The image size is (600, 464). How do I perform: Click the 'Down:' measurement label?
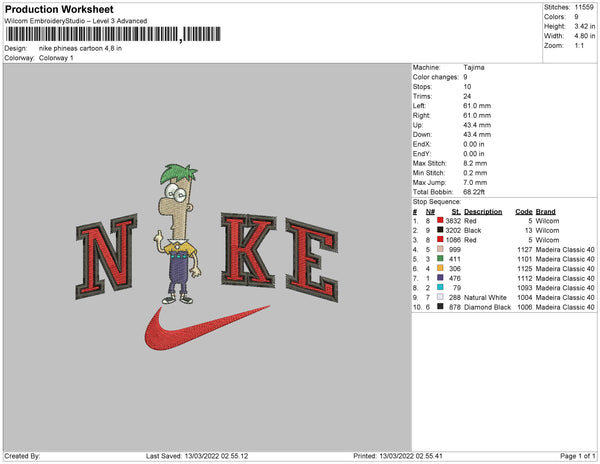(422, 135)
